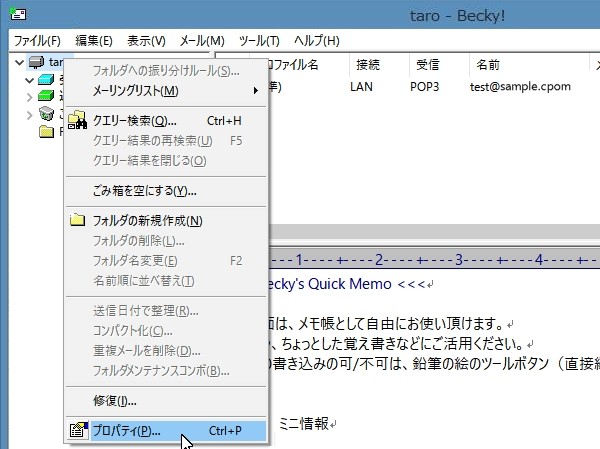Click the binoculars icon for クエリー検索
The image size is (600, 449).
[78, 121]
